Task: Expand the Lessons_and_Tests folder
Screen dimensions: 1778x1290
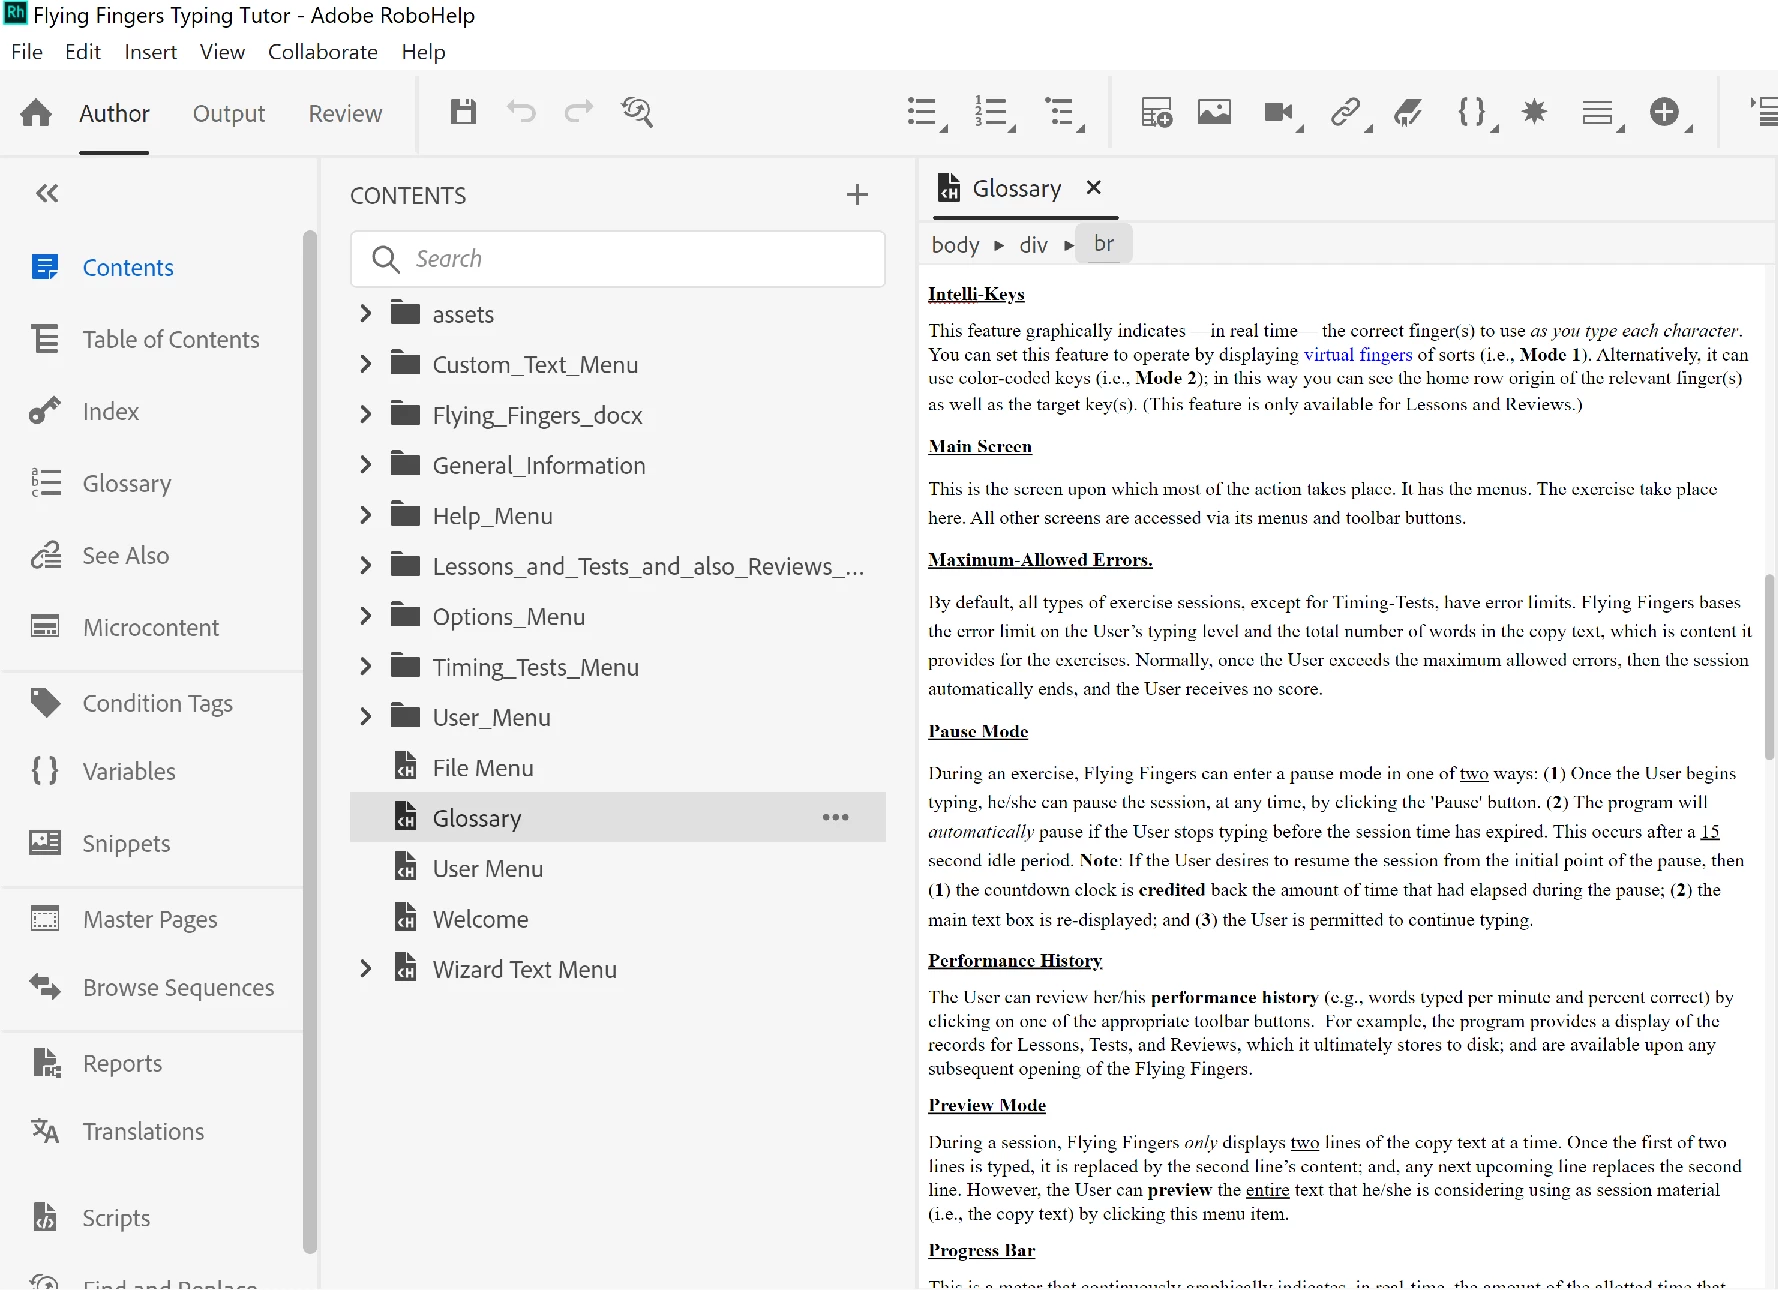Action: pyautogui.click(x=365, y=566)
